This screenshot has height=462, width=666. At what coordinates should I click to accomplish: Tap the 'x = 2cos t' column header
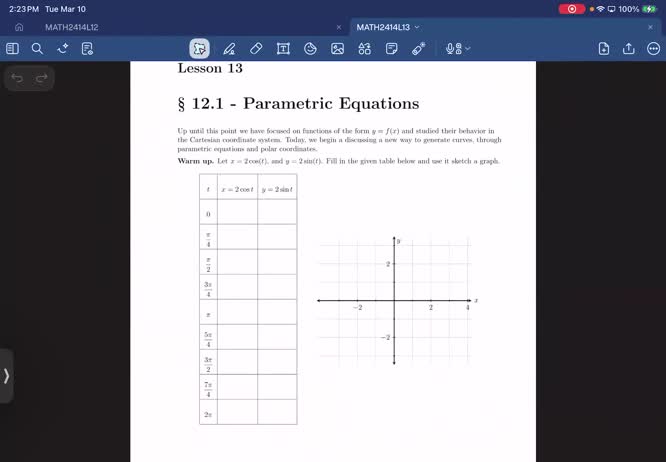[x=237, y=189]
